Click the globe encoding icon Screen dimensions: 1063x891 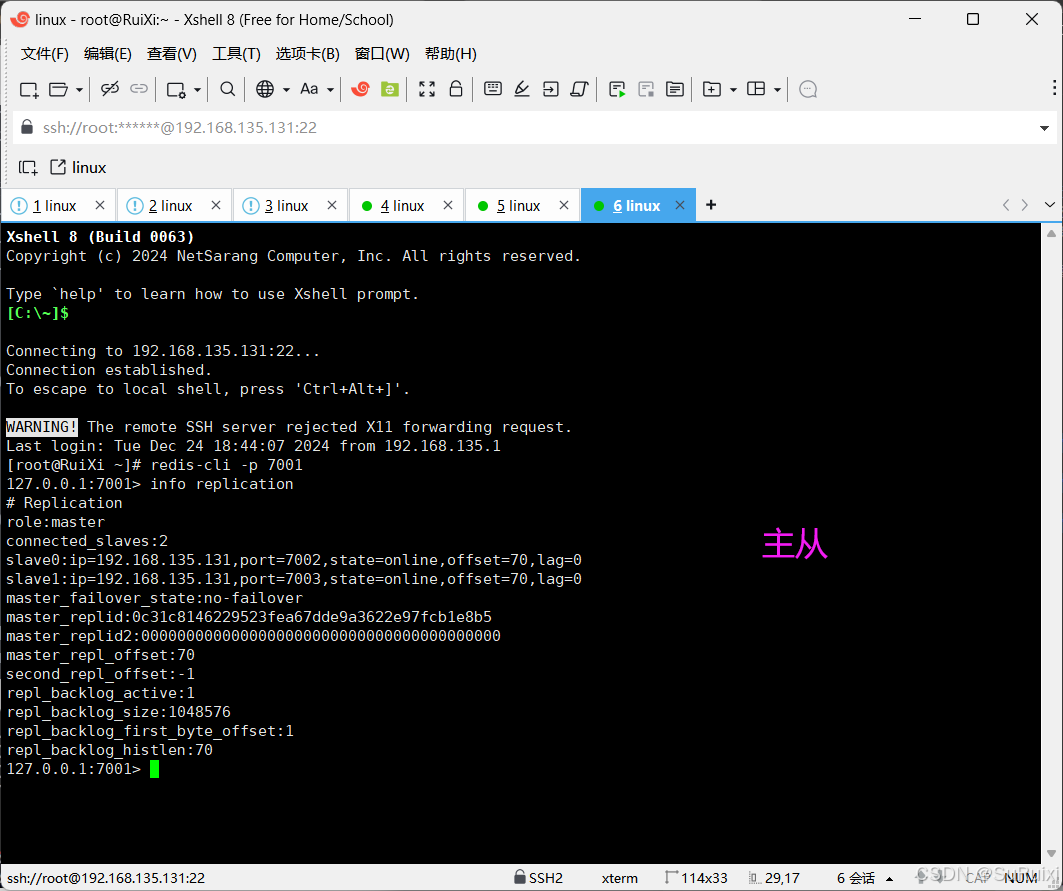point(265,89)
